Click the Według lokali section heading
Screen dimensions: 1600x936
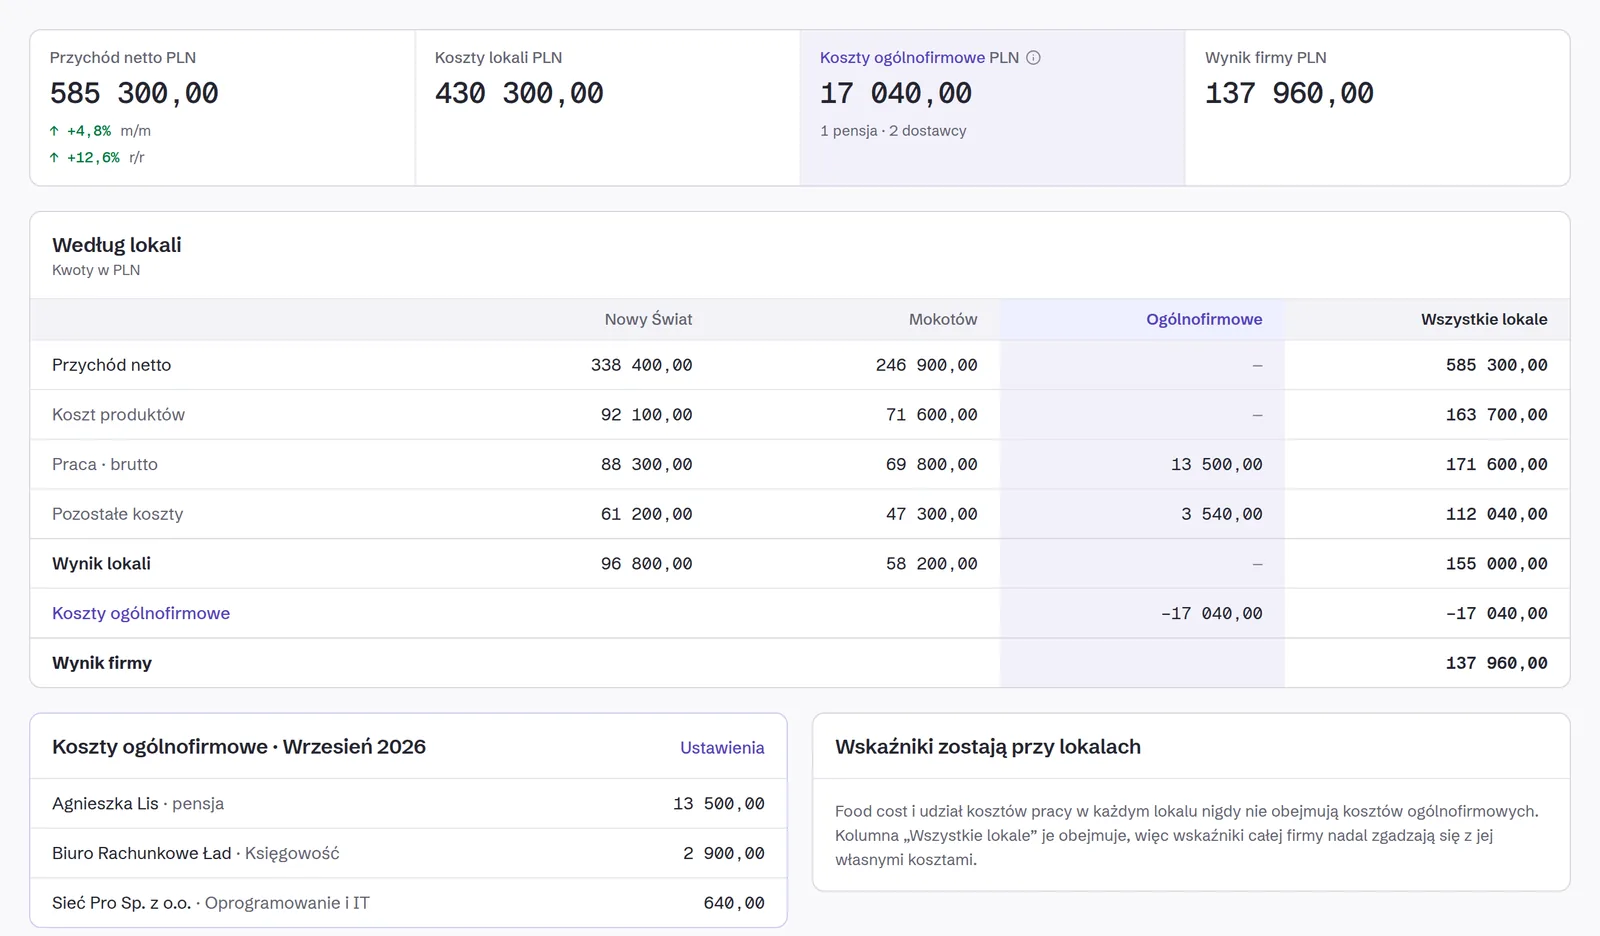117,245
